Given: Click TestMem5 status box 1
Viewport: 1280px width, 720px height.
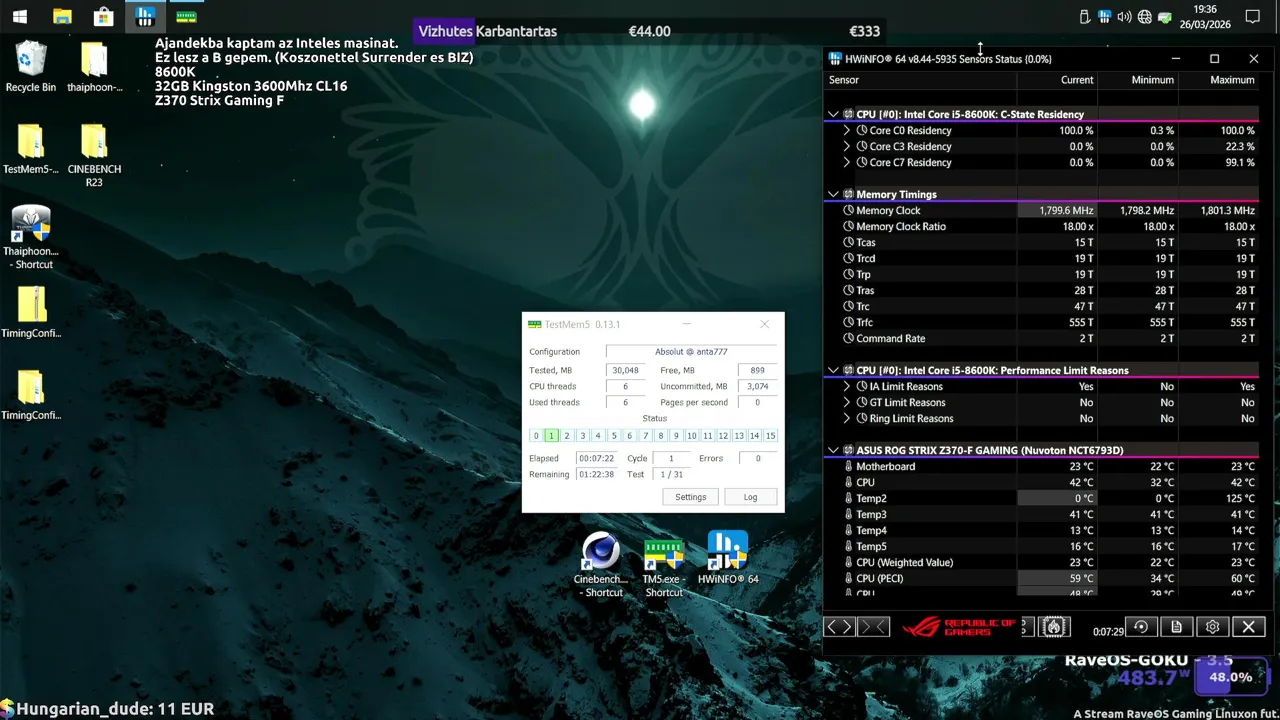Looking at the screenshot, I should click(x=551, y=436).
